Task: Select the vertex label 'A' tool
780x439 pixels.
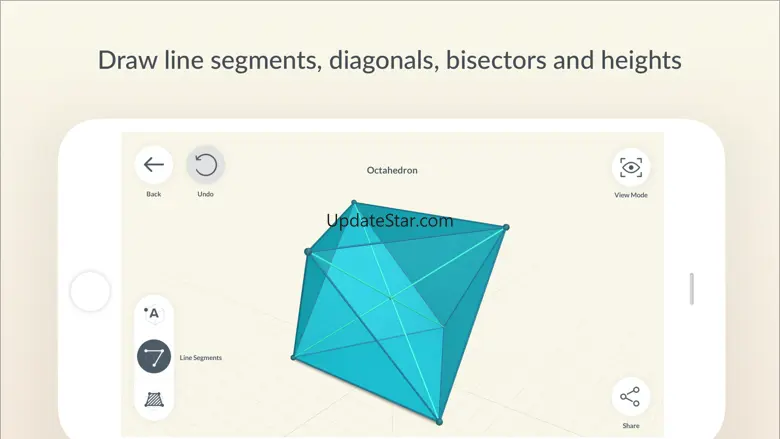Action: (x=153, y=313)
